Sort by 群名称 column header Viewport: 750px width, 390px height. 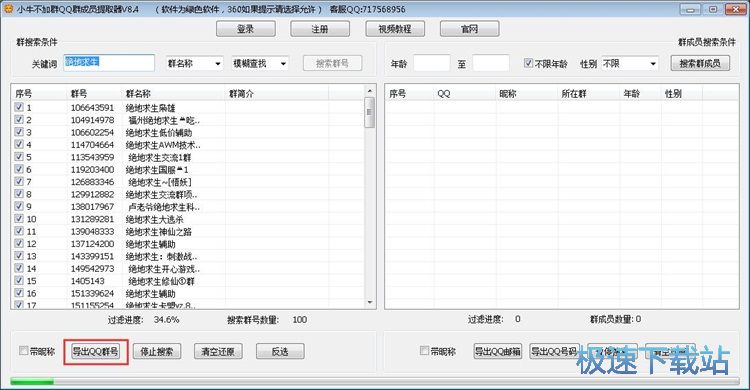click(x=174, y=93)
